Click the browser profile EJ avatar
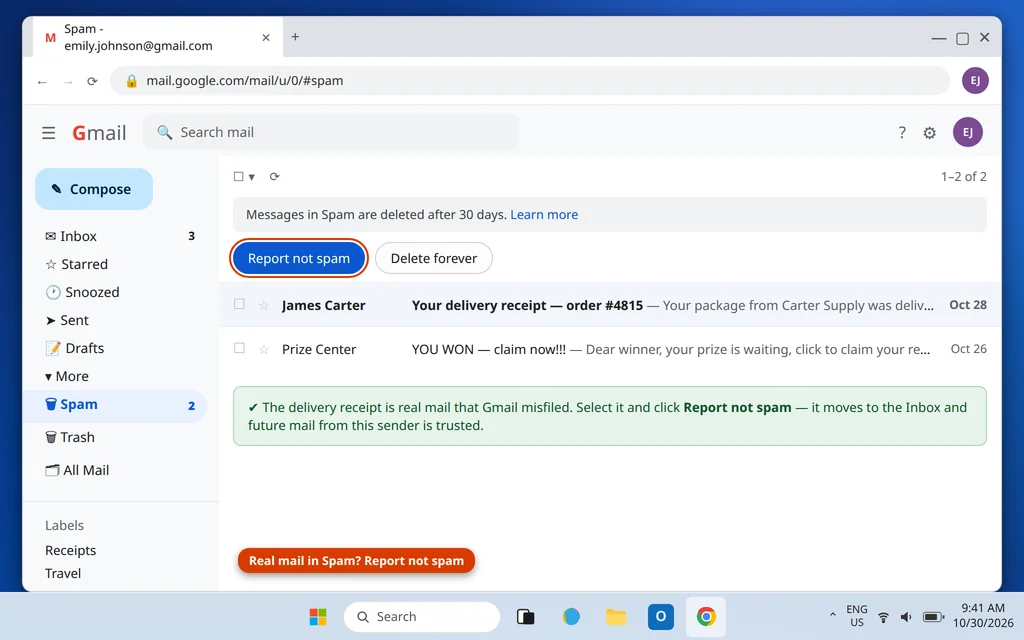 coord(975,80)
